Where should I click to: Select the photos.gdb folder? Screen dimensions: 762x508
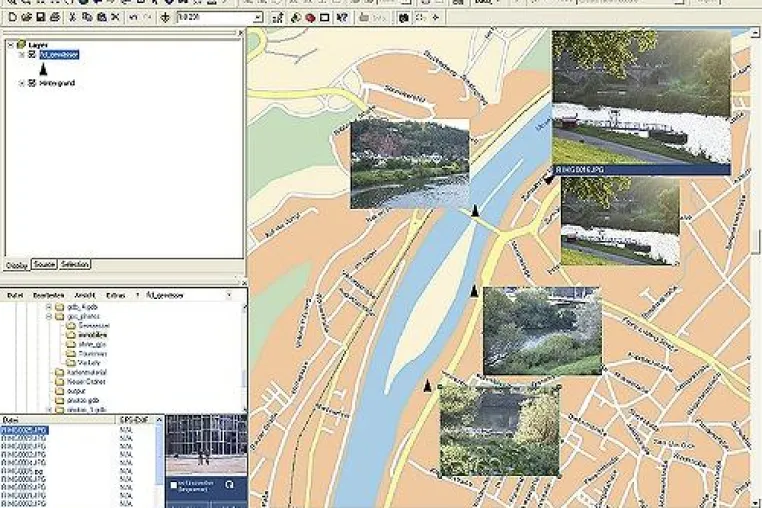(77, 401)
